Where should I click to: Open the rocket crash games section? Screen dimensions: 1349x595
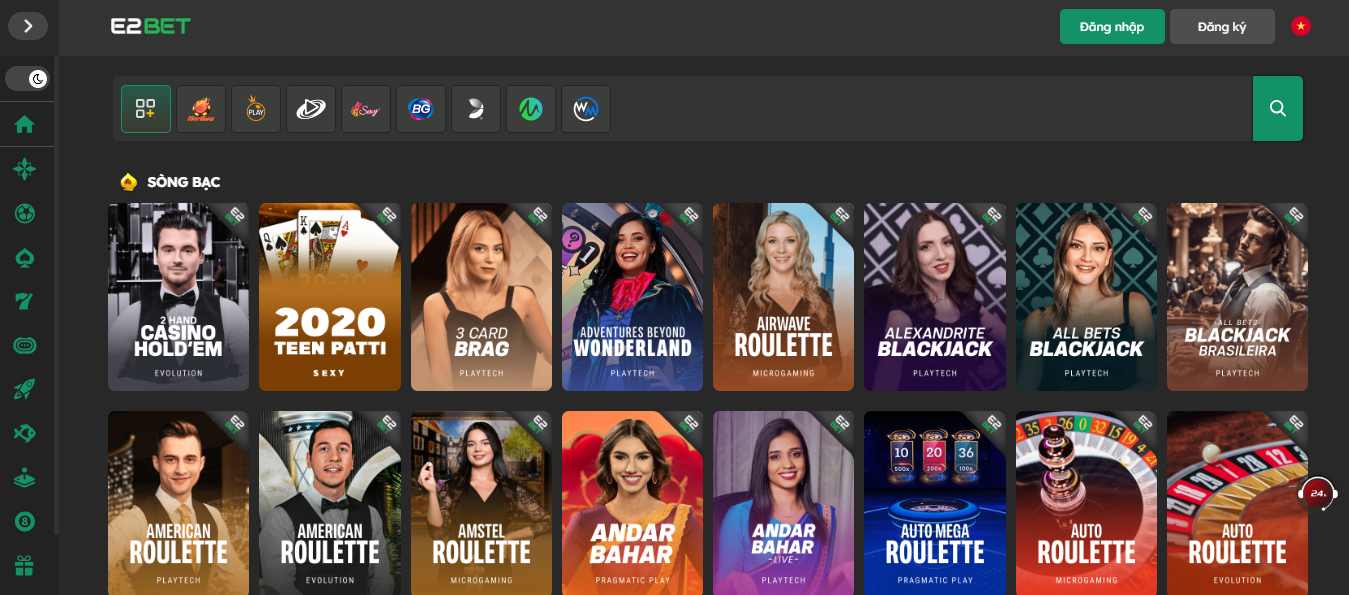coord(25,390)
